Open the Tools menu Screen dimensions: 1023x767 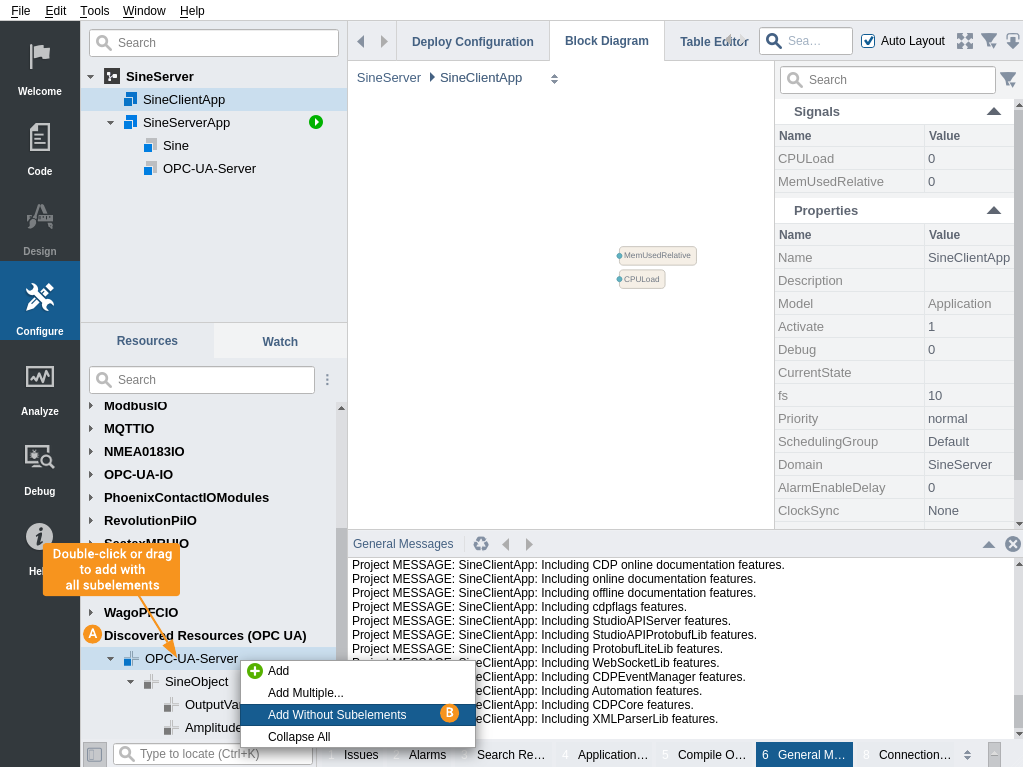95,10
